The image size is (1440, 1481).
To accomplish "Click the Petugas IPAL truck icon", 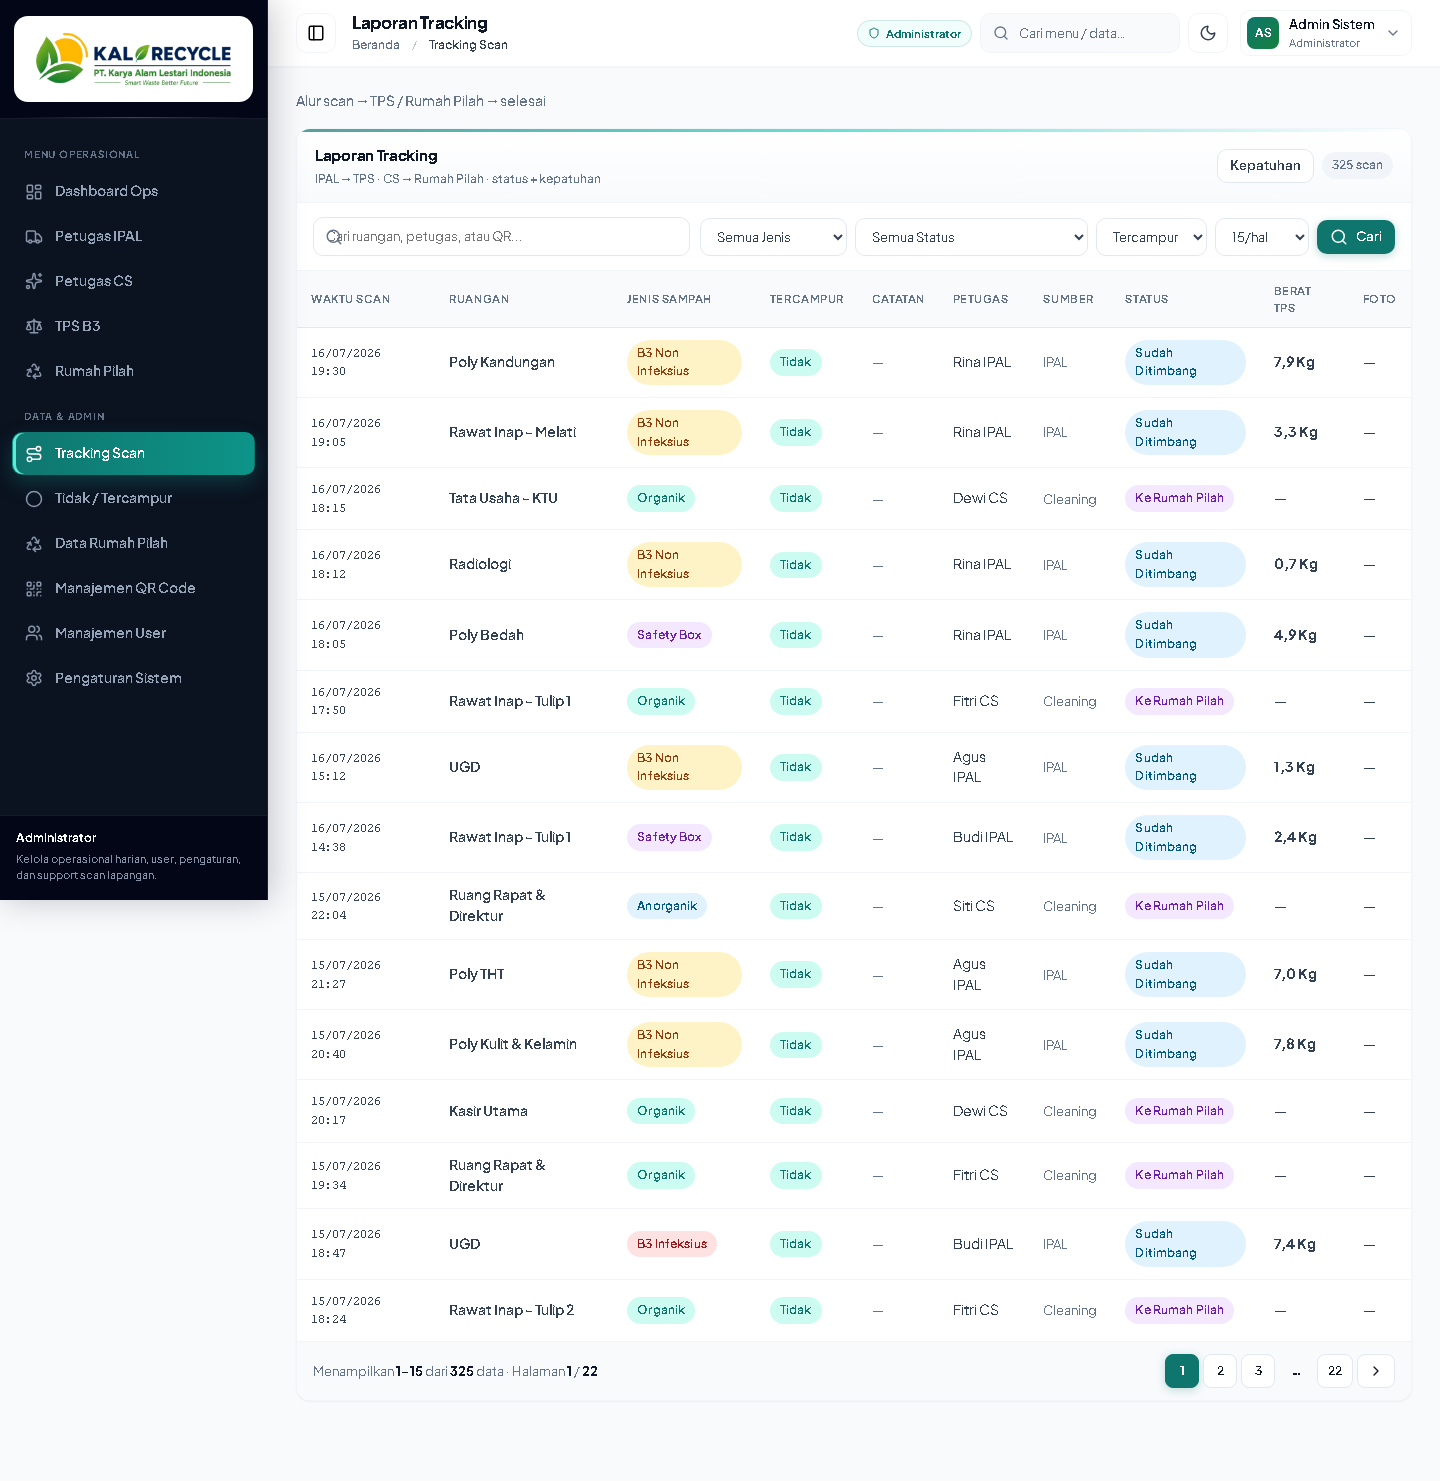I will point(34,236).
